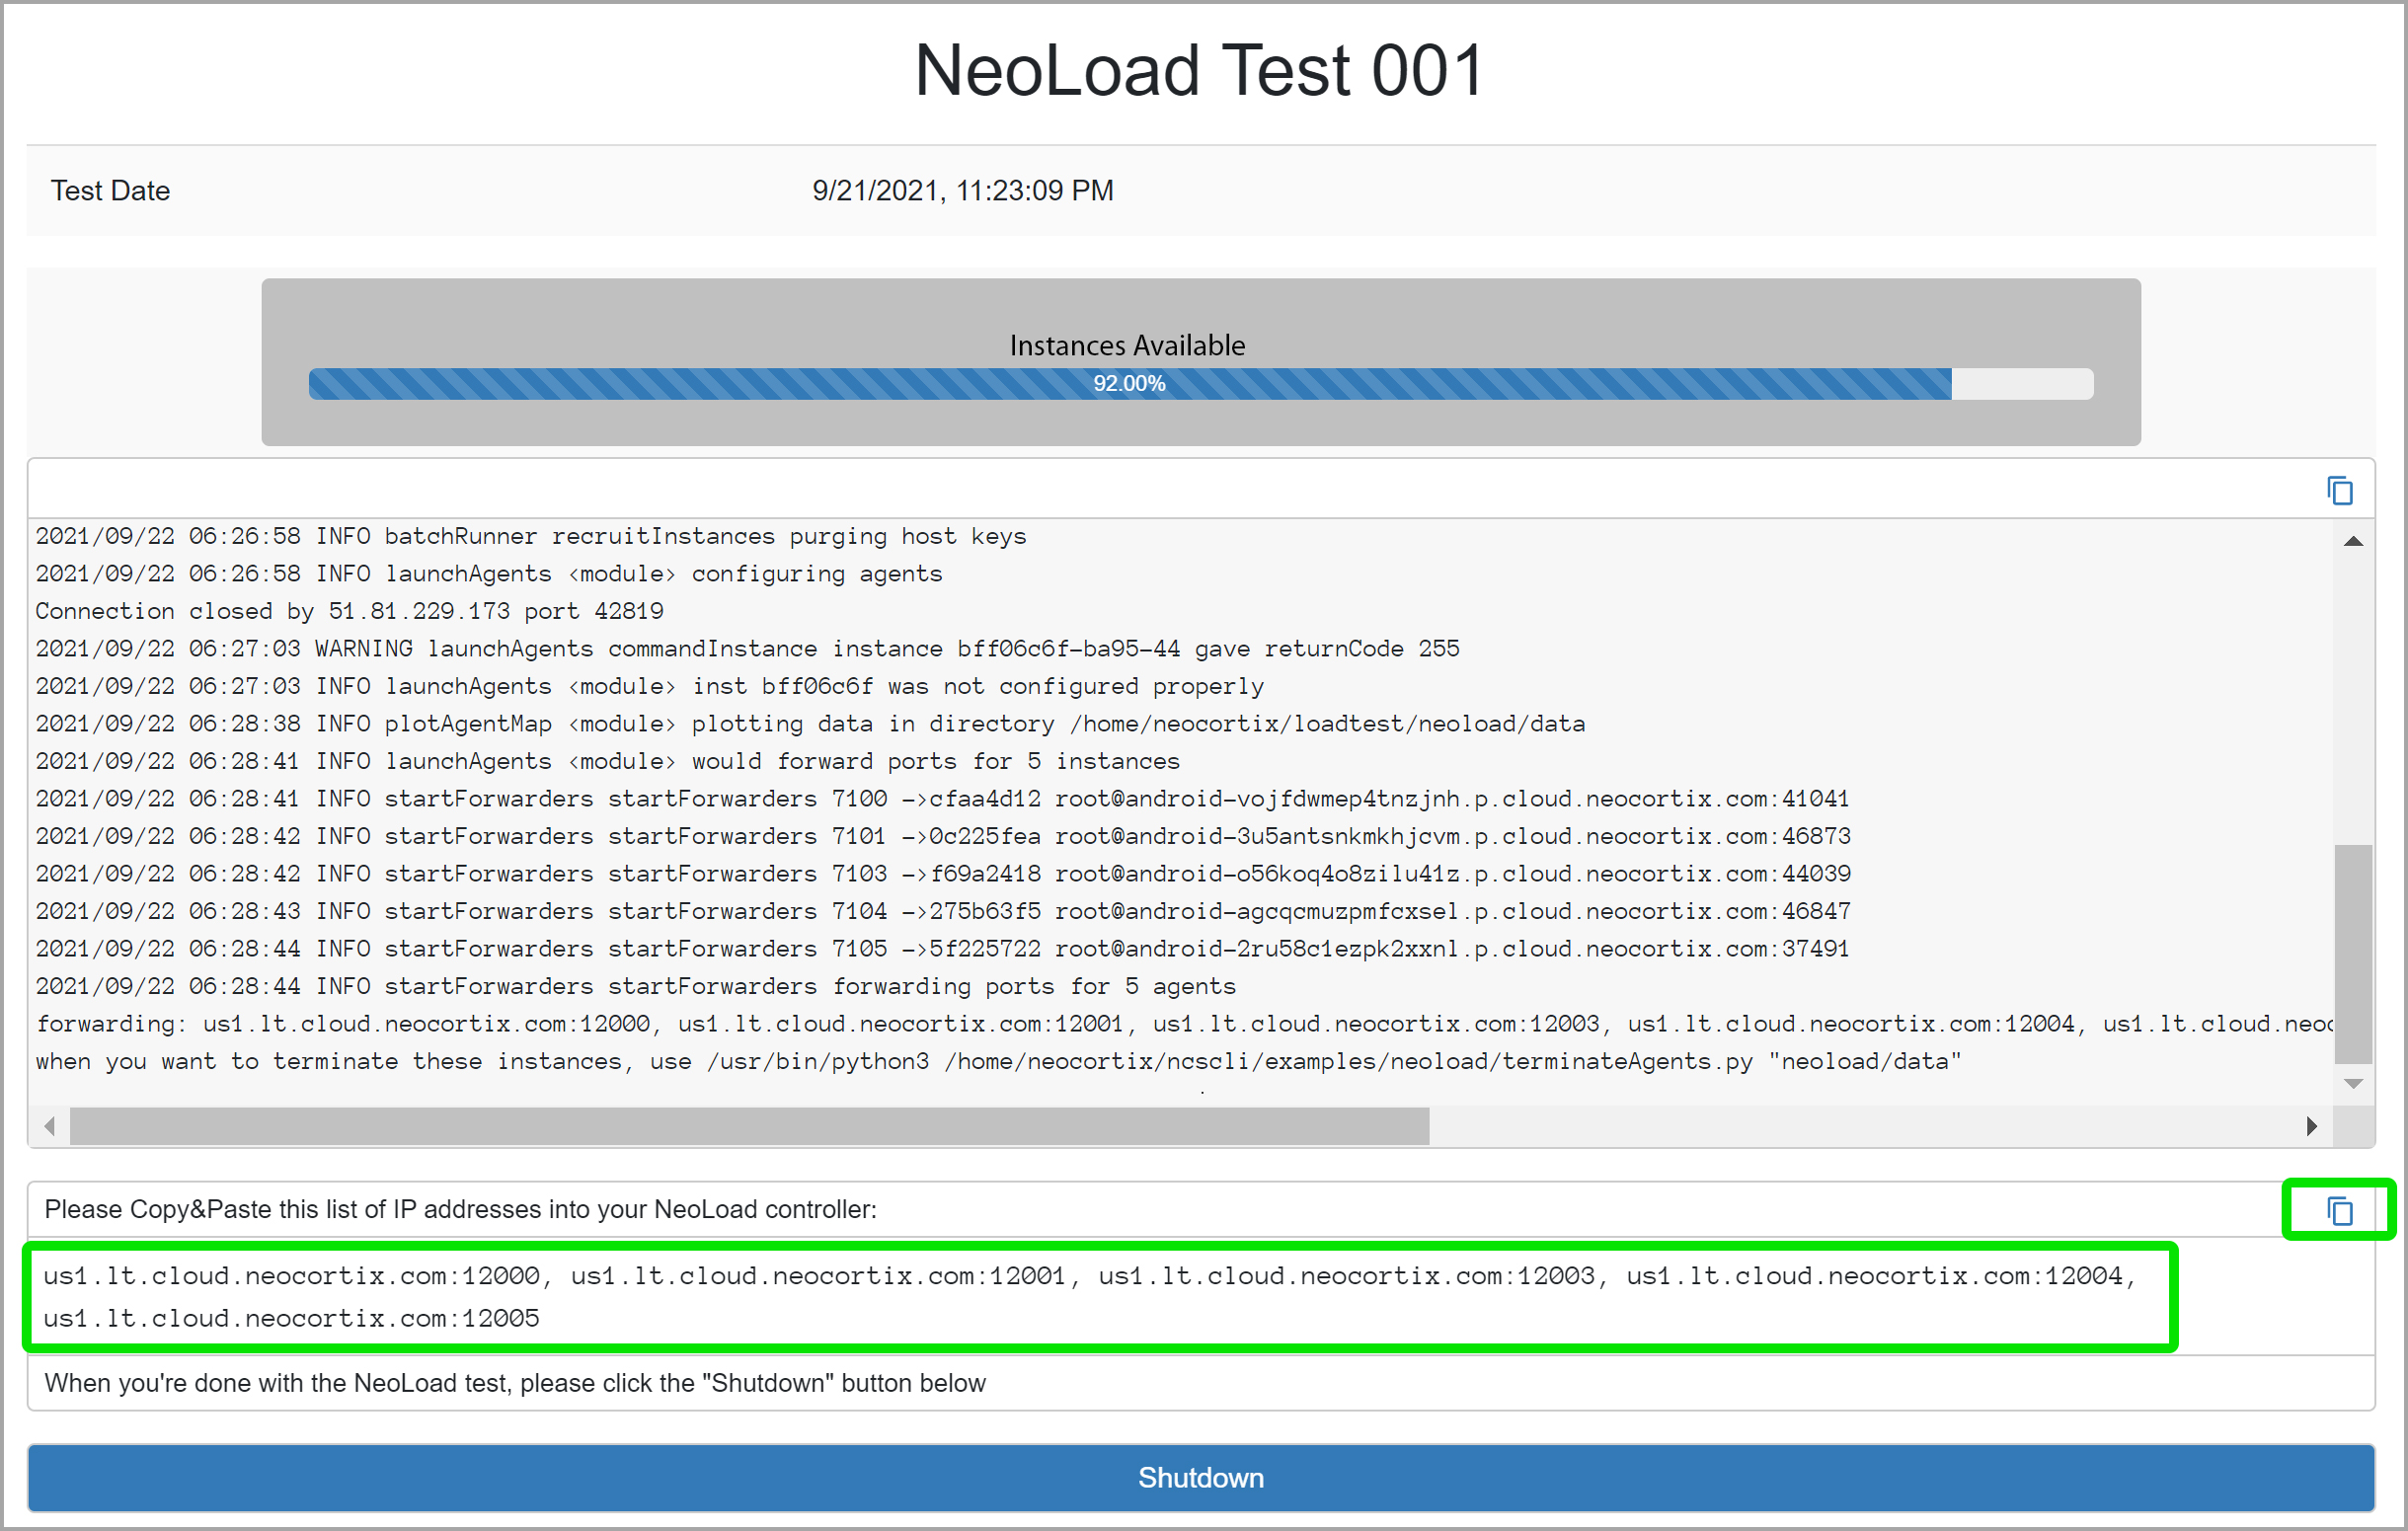Viewport: 2408px width, 1531px height.
Task: Copy the log output using the clipboard icon
Action: pyautogui.click(x=2339, y=491)
